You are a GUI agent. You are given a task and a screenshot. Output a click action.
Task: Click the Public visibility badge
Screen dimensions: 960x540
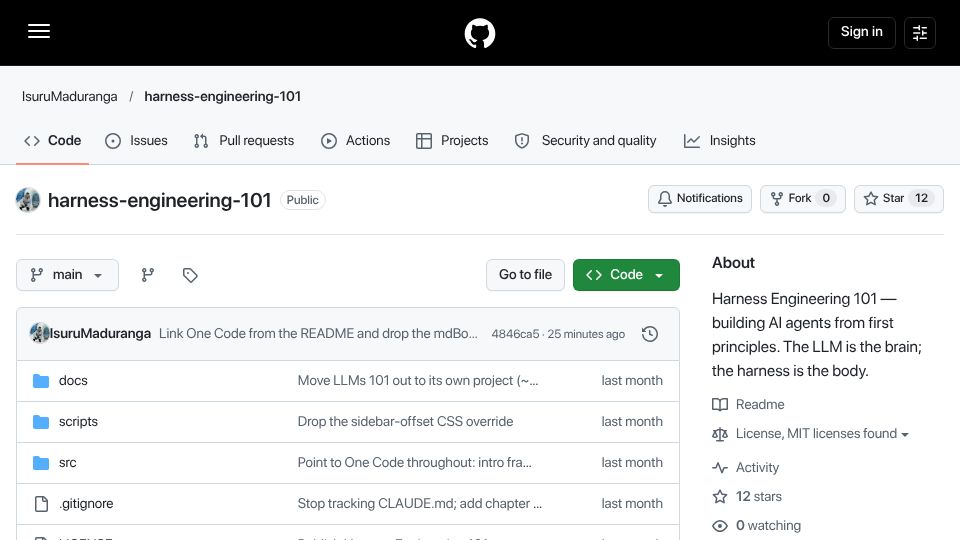click(x=302, y=200)
